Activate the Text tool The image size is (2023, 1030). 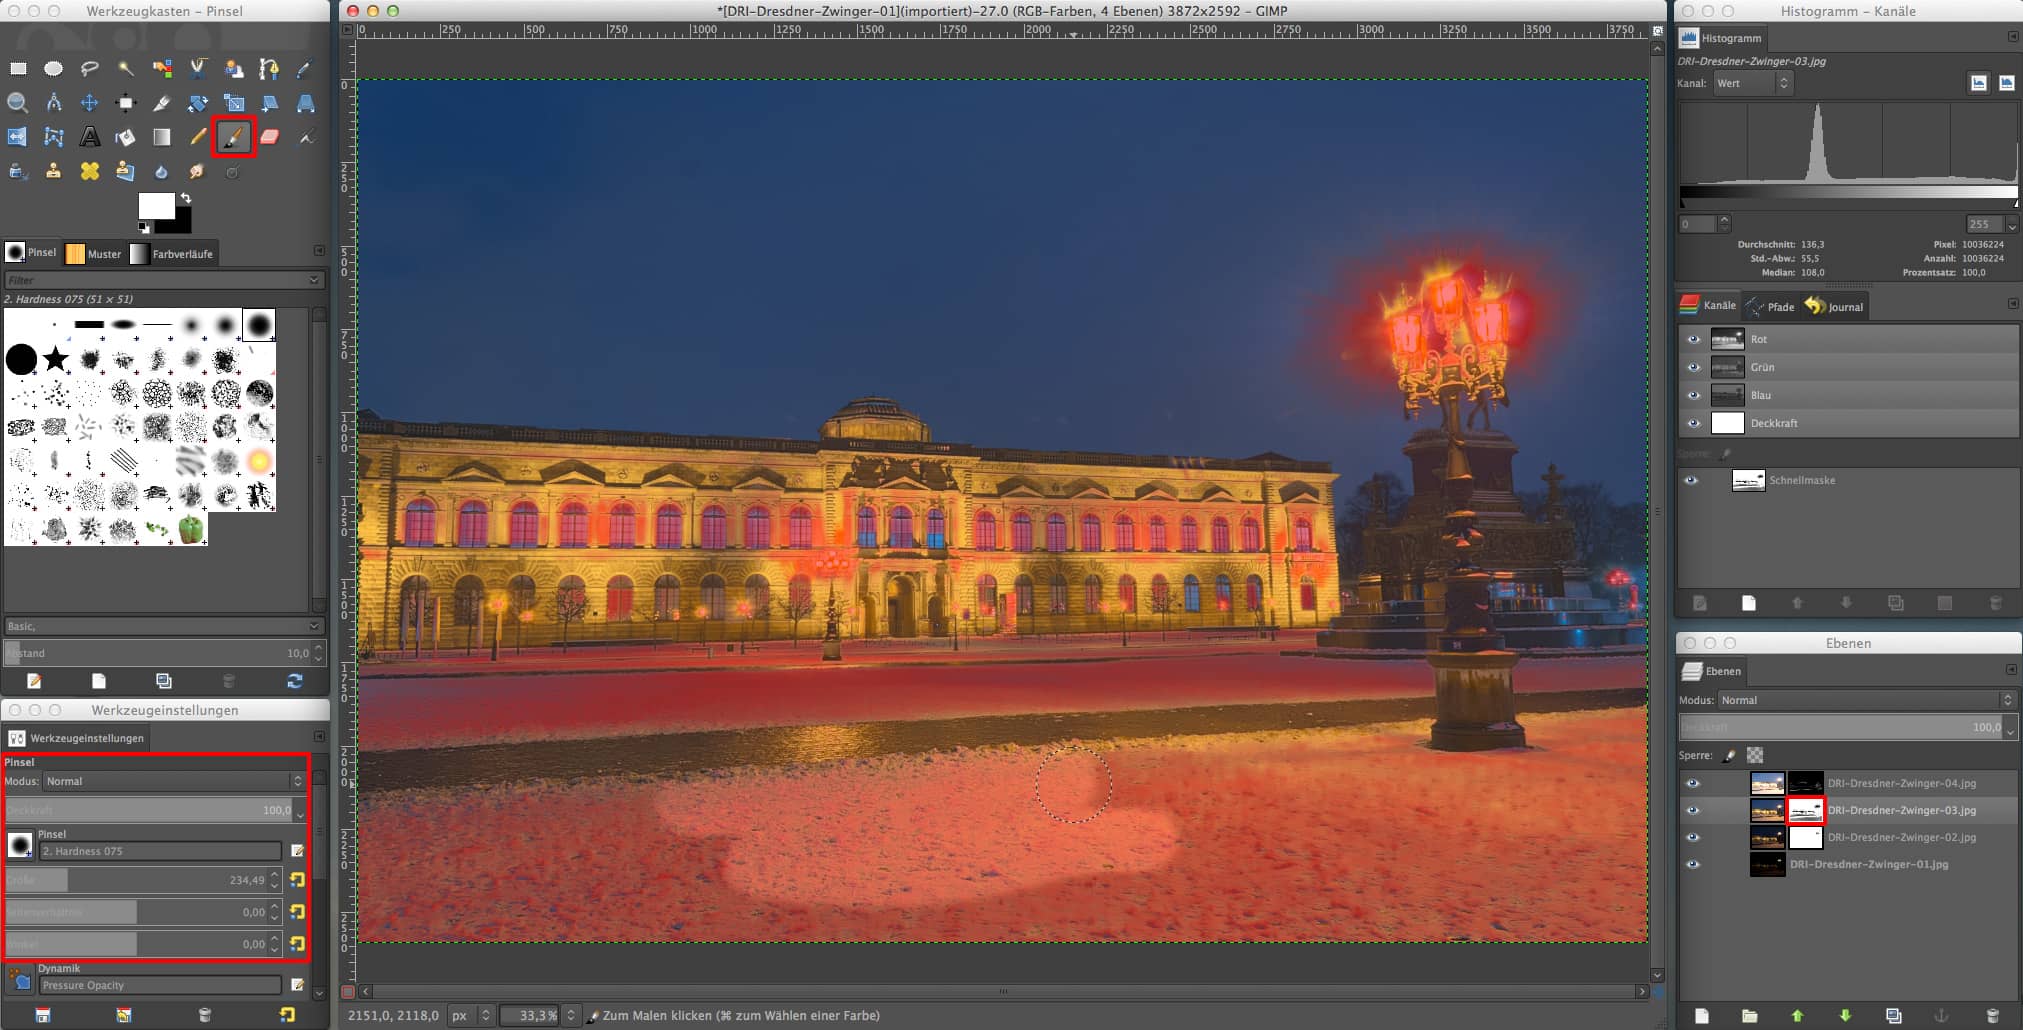click(x=90, y=137)
